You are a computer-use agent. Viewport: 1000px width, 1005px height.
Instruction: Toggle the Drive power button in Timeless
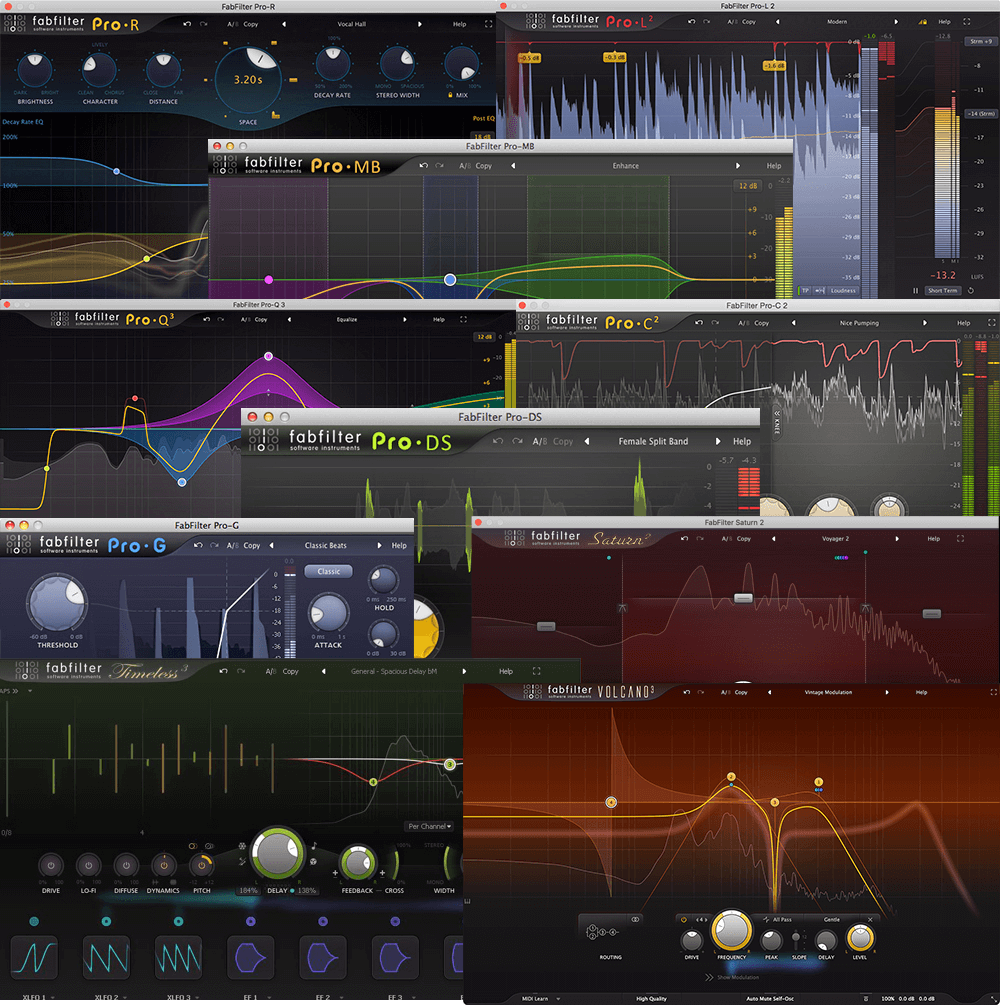(51, 864)
